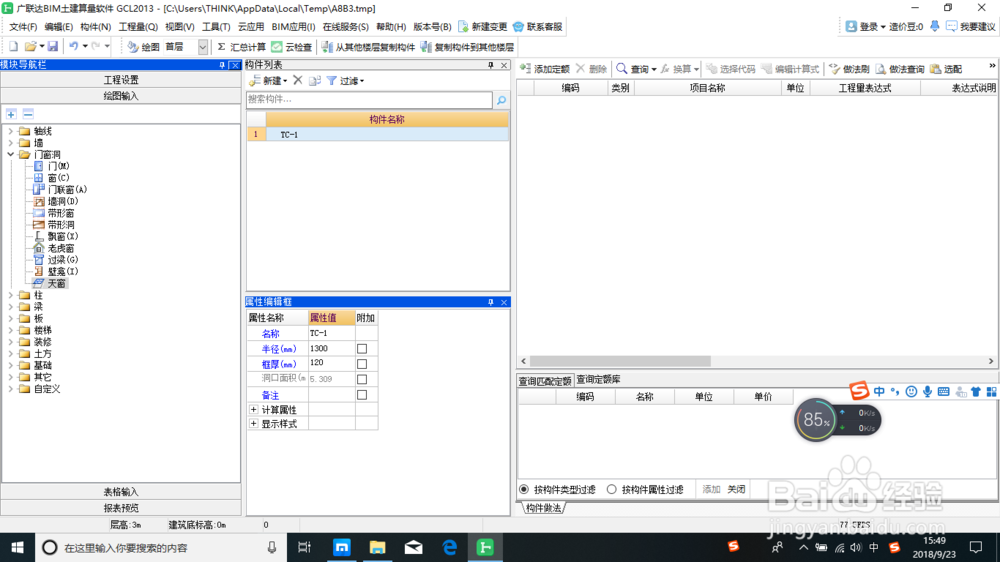Open the 文件(F) menu
Image resolution: width=1000 pixels, height=562 pixels.
pyautogui.click(x=23, y=27)
